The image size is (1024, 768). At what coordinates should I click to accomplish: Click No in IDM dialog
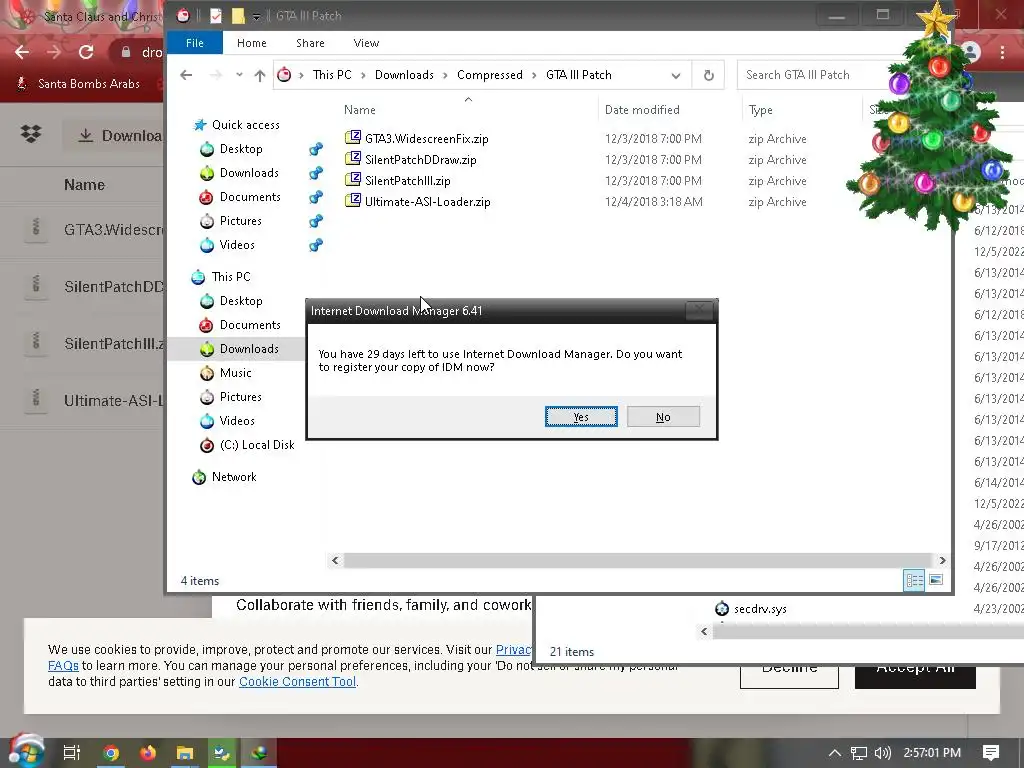pyautogui.click(x=663, y=417)
